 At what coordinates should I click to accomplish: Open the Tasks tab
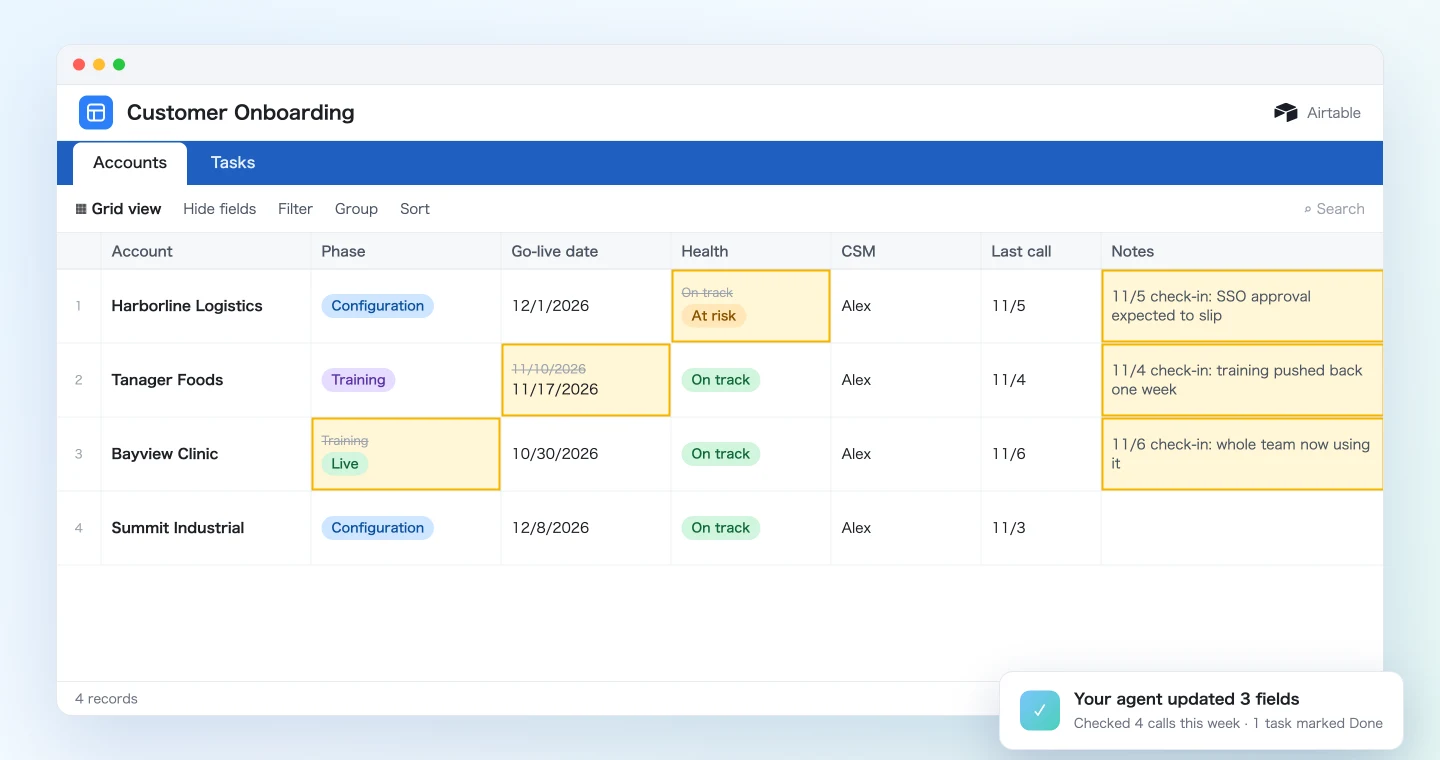point(233,163)
